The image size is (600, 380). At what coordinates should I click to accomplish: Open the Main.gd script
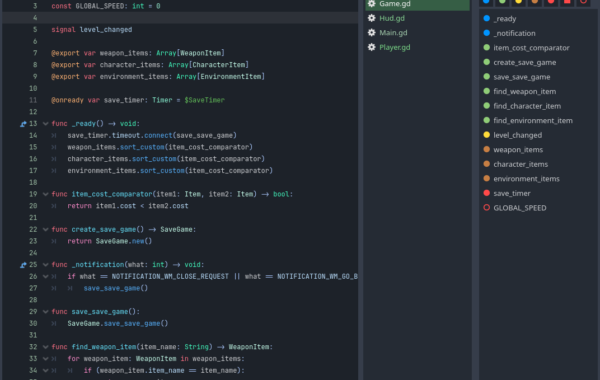(x=417, y=33)
